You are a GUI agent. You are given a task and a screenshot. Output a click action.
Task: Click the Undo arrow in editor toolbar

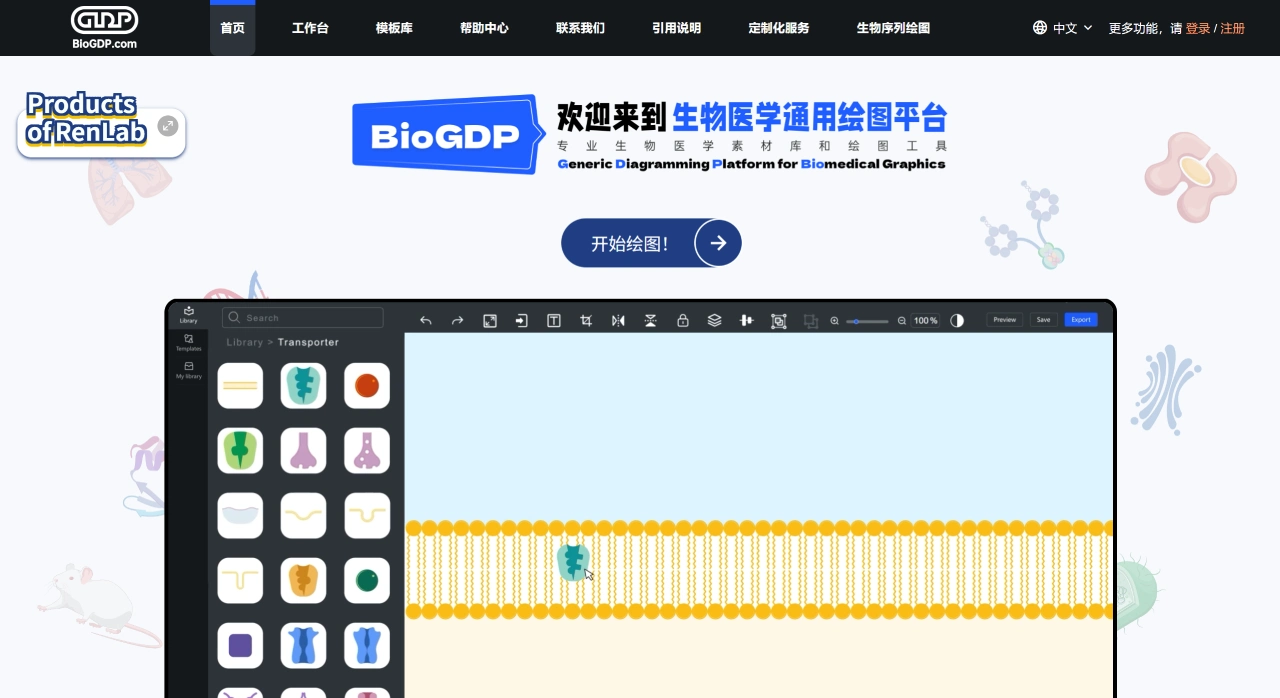[x=426, y=321]
